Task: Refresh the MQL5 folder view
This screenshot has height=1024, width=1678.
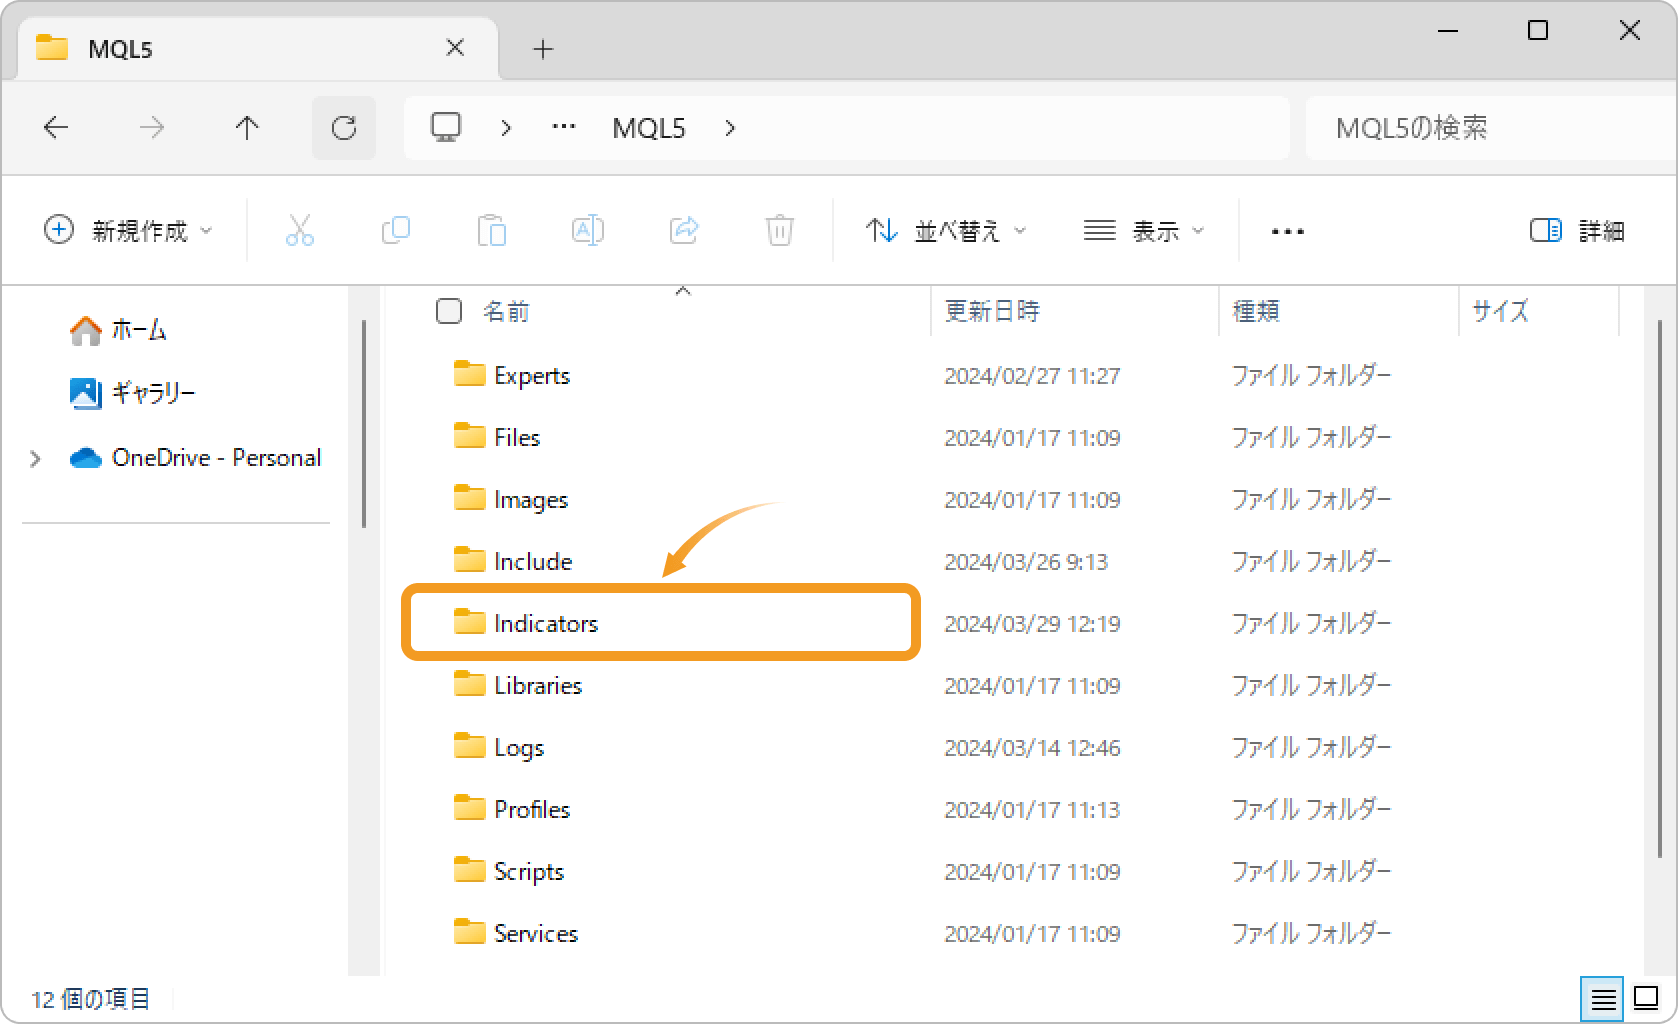Action: pos(344,128)
